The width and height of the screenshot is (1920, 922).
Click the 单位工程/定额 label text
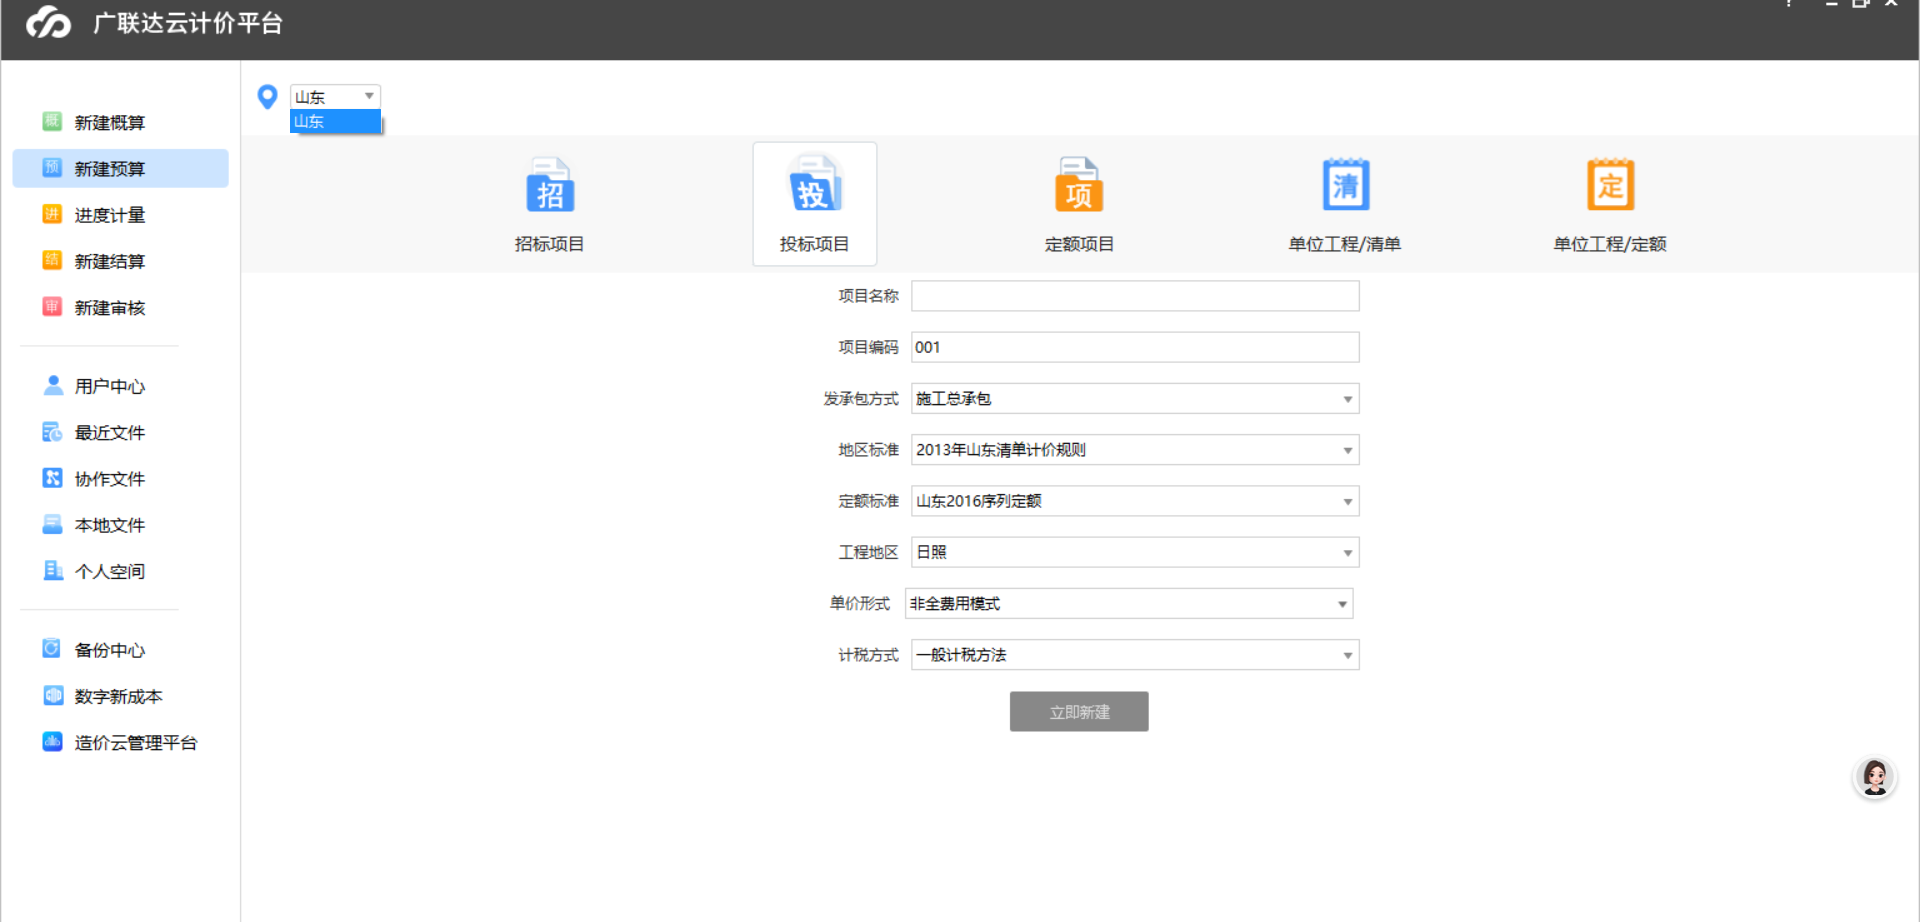click(x=1610, y=244)
